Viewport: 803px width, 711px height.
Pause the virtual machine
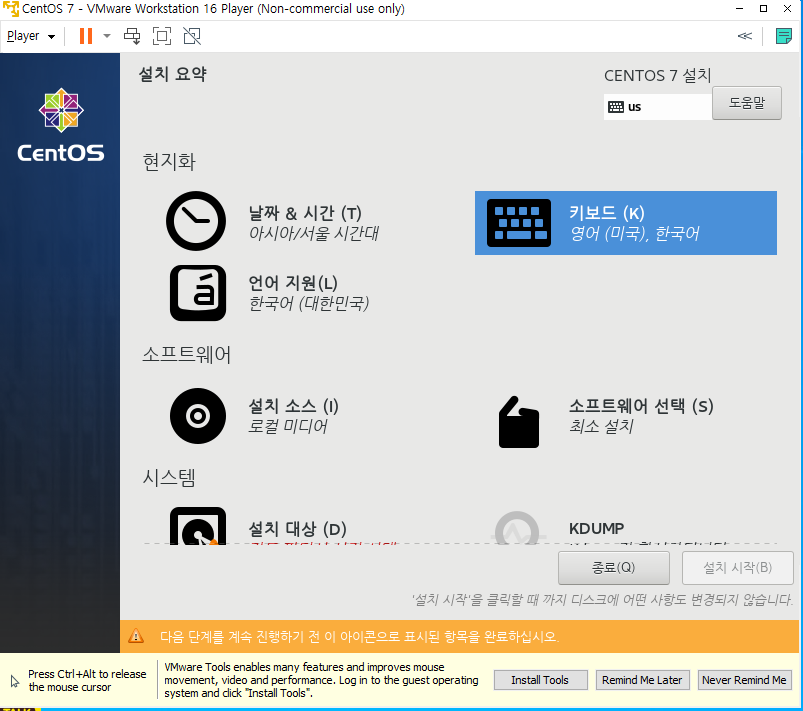coord(86,36)
